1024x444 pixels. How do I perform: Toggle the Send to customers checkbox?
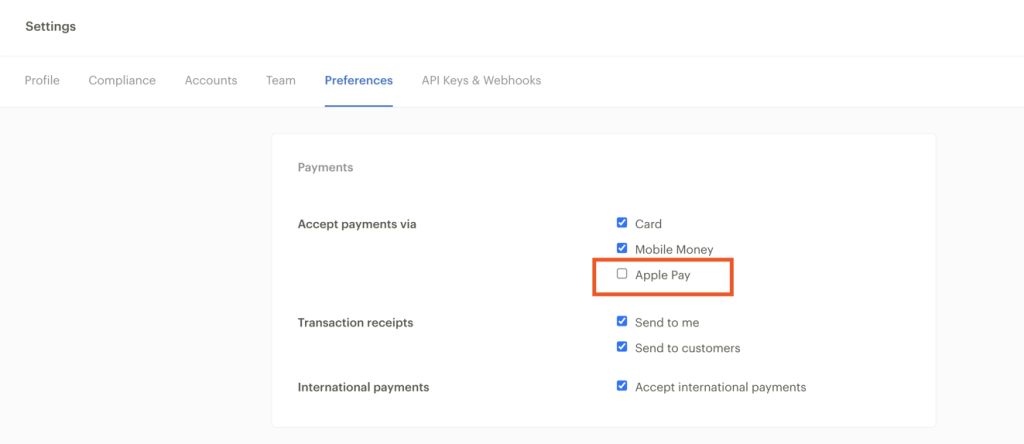coord(622,347)
